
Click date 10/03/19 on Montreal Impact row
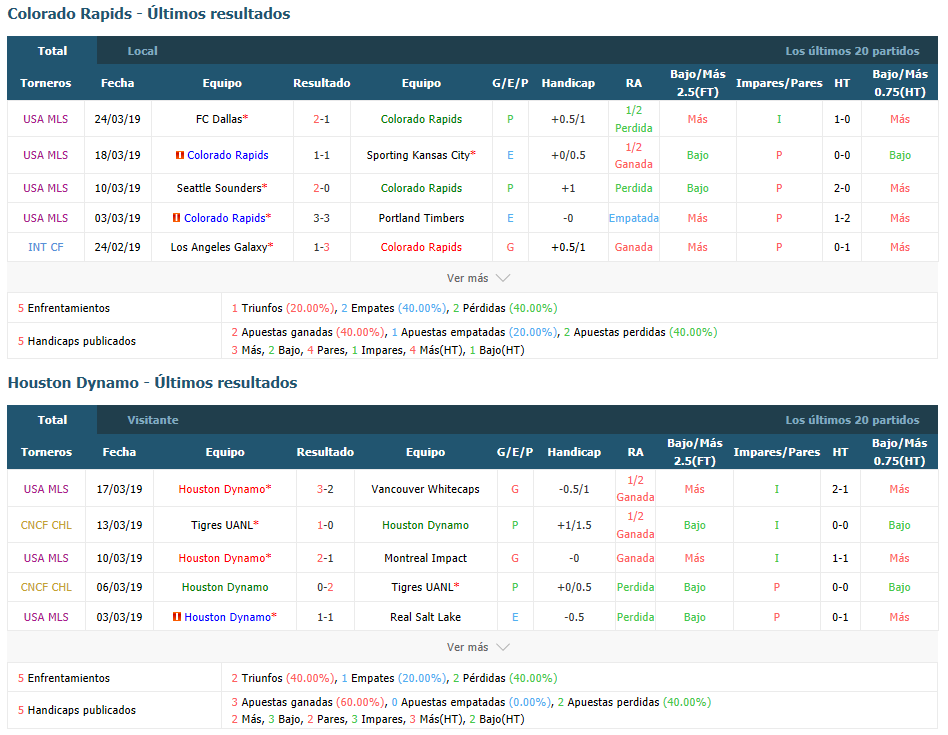[119, 558]
